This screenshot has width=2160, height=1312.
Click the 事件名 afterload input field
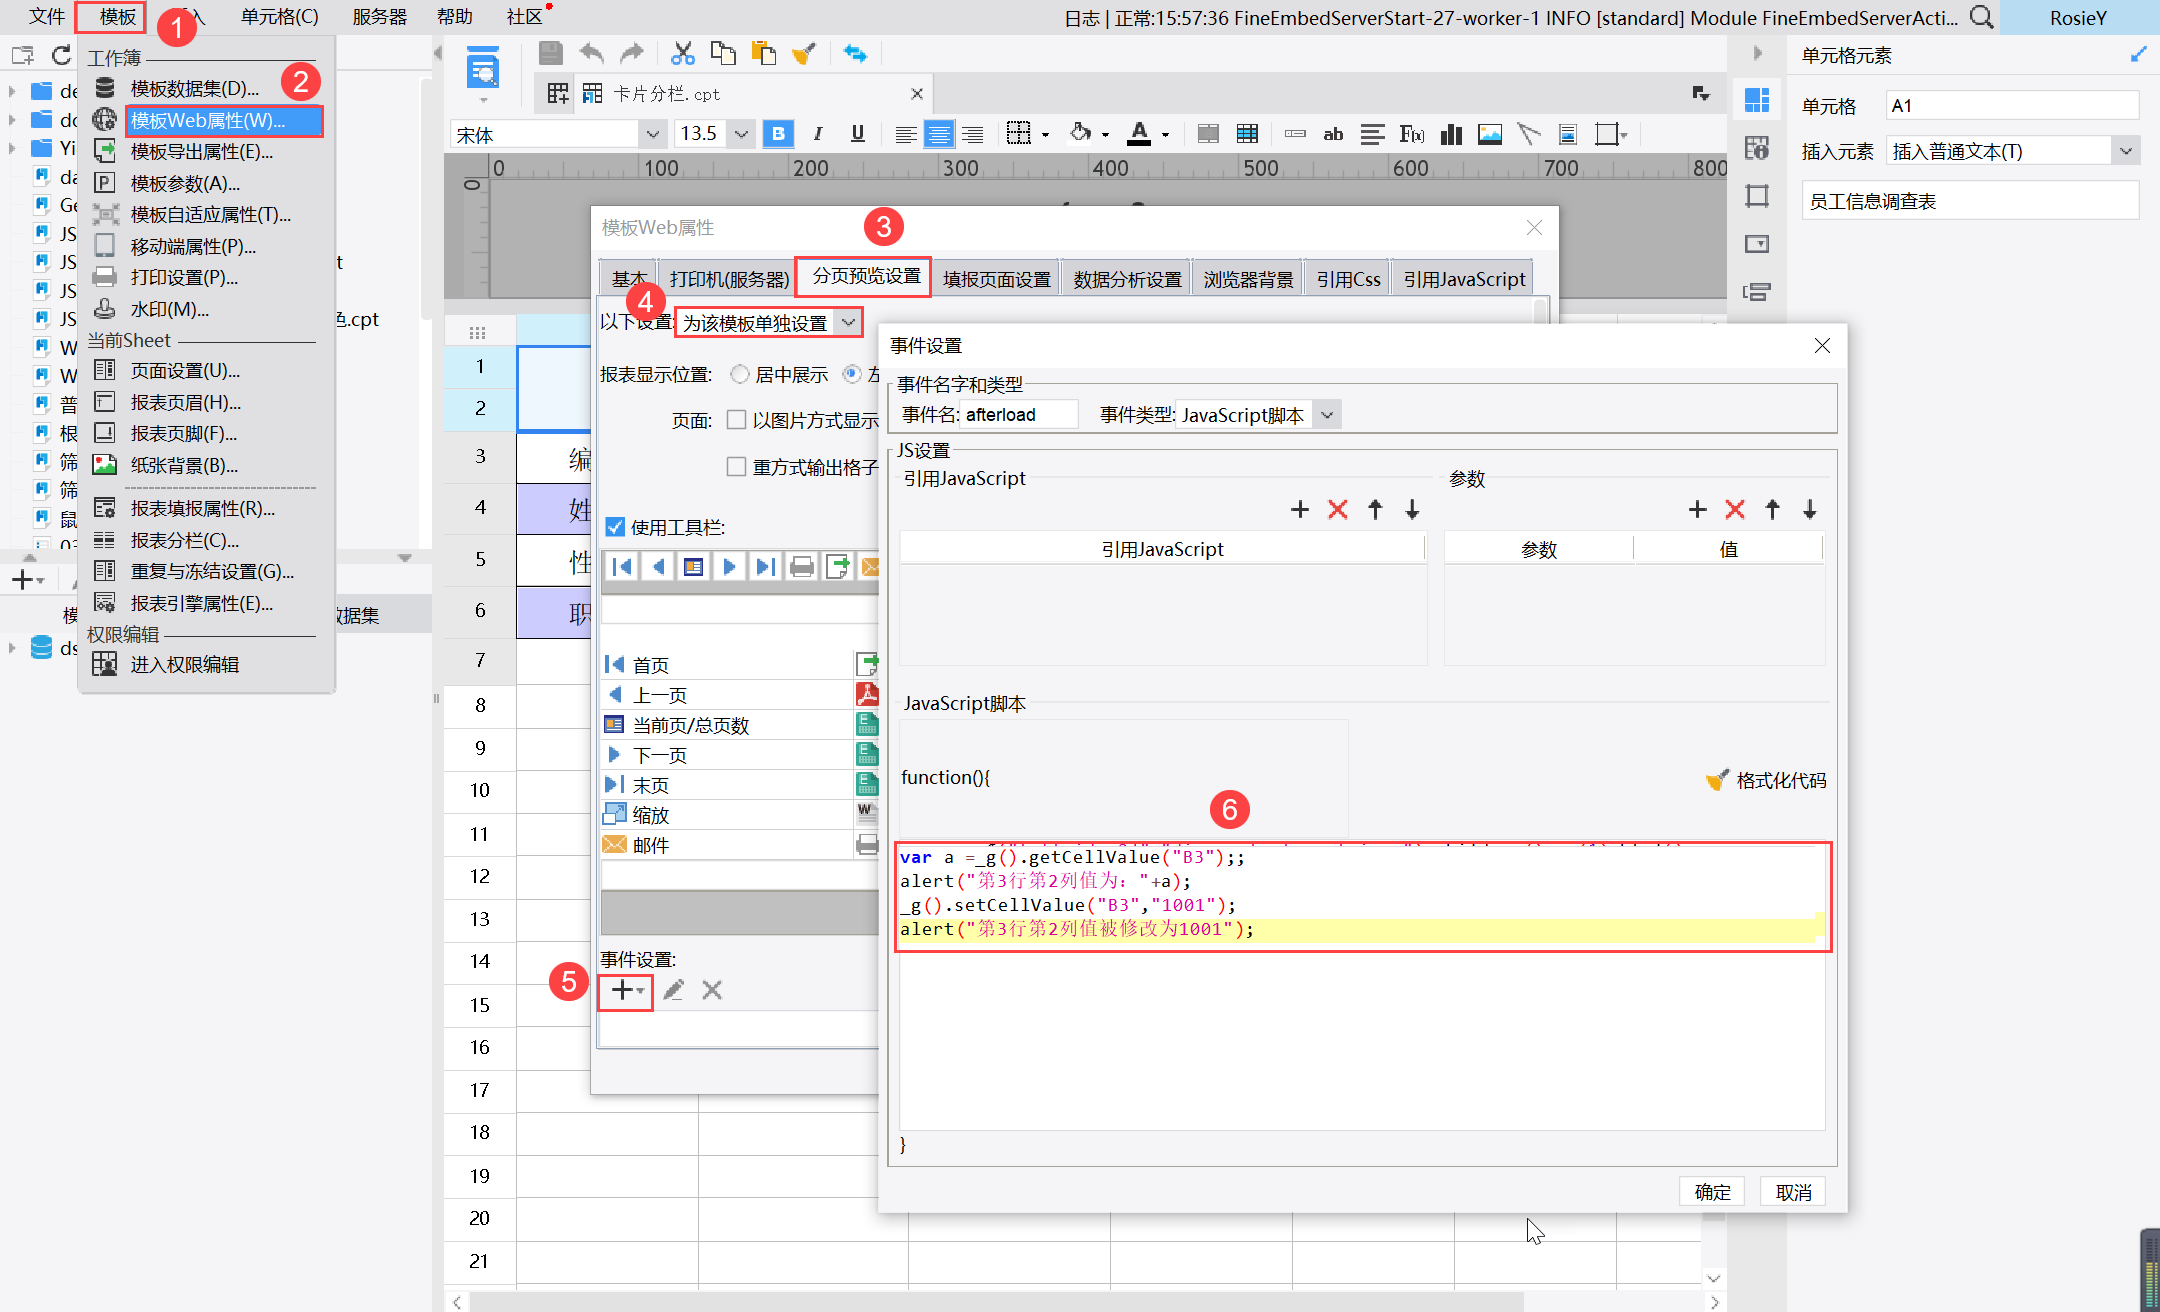1018,415
